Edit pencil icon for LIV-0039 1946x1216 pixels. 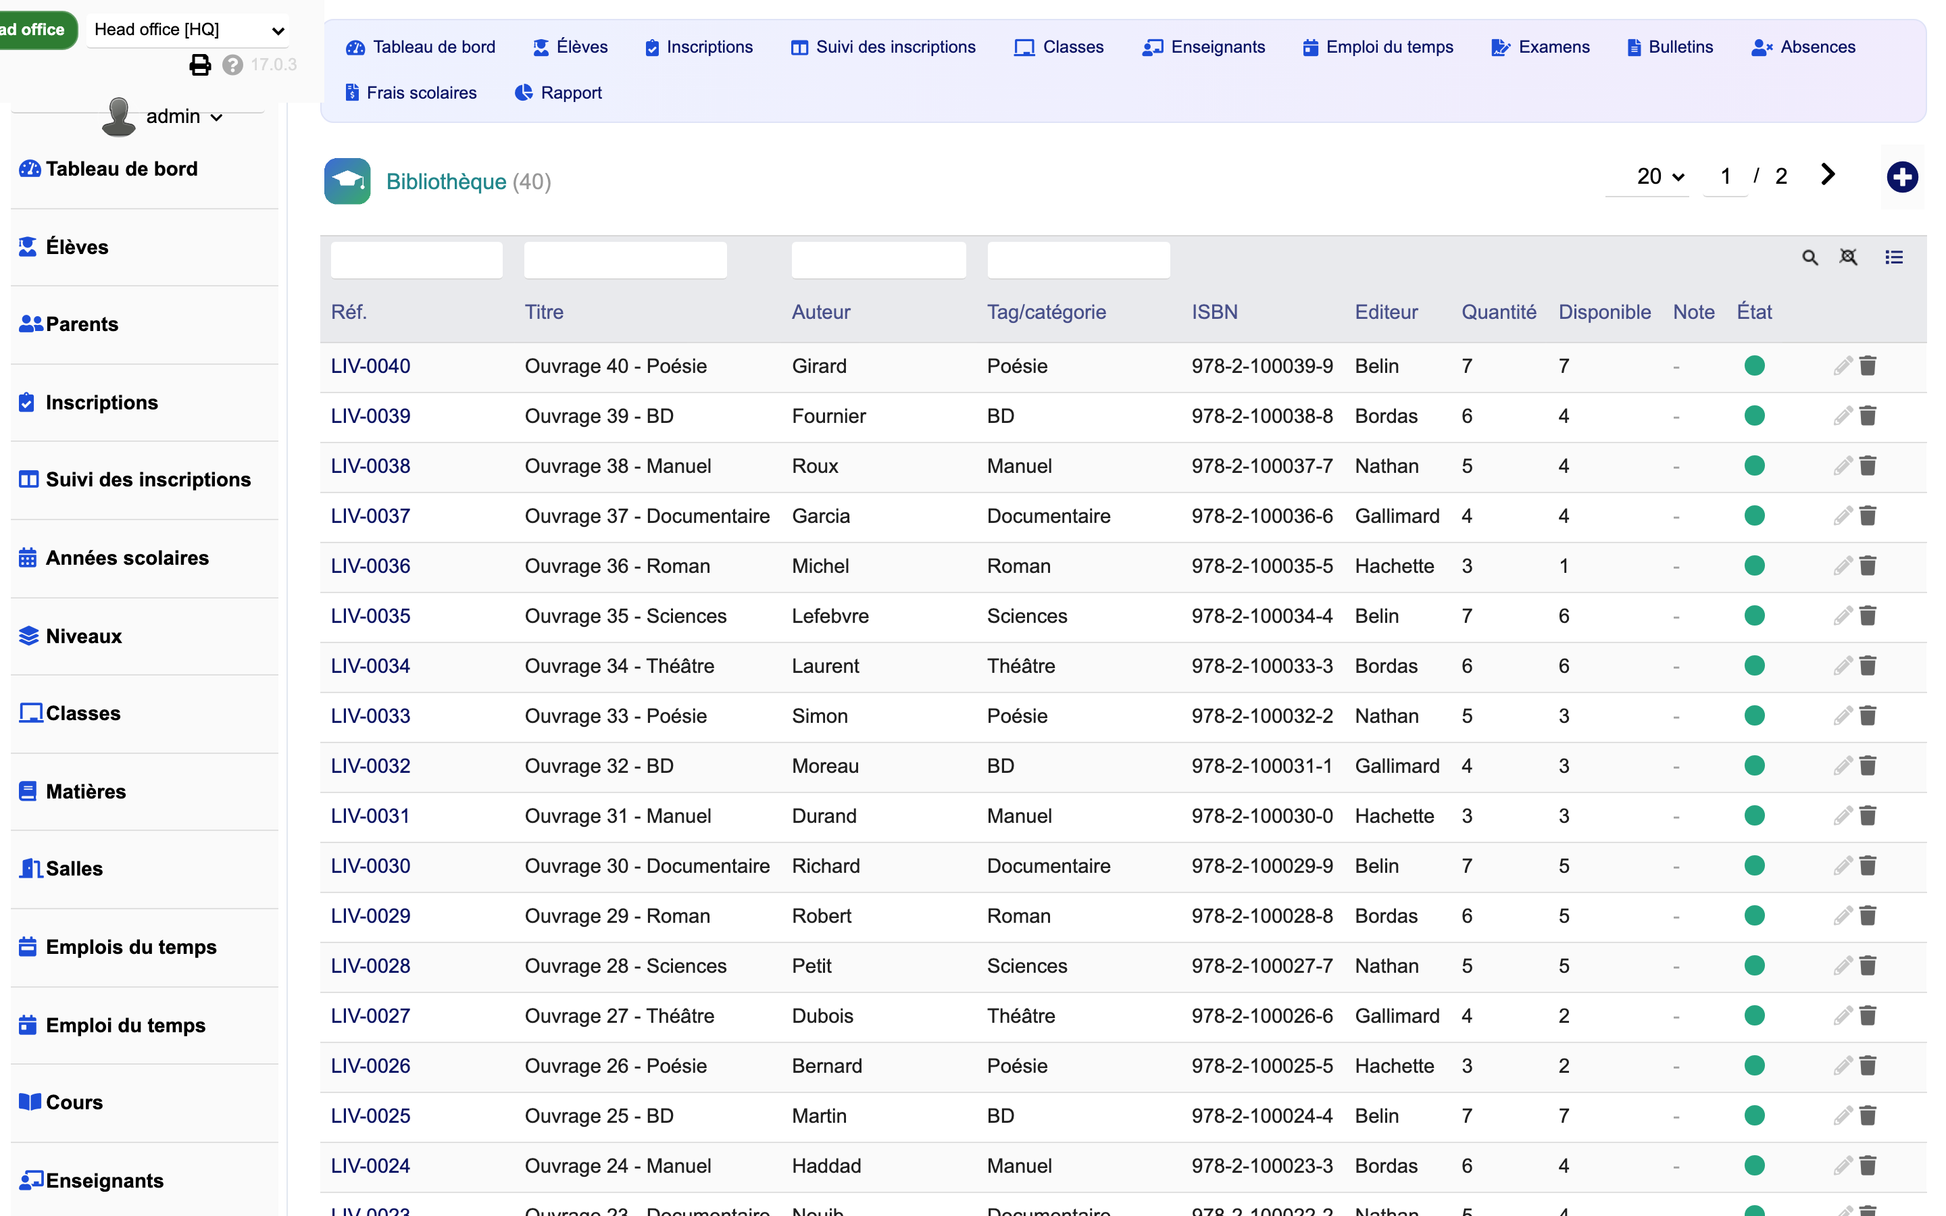coord(1843,416)
